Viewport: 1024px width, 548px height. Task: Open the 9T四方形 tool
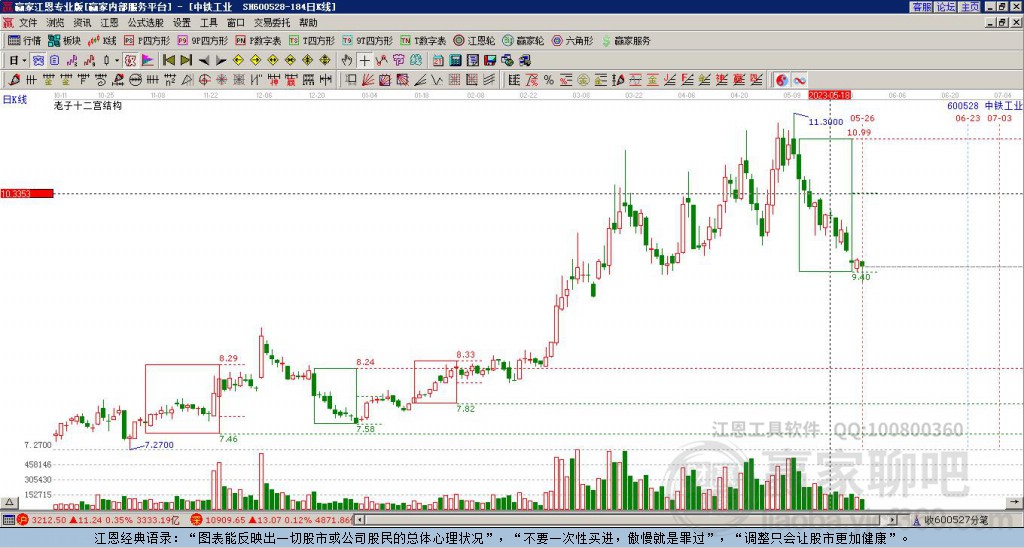coord(368,40)
